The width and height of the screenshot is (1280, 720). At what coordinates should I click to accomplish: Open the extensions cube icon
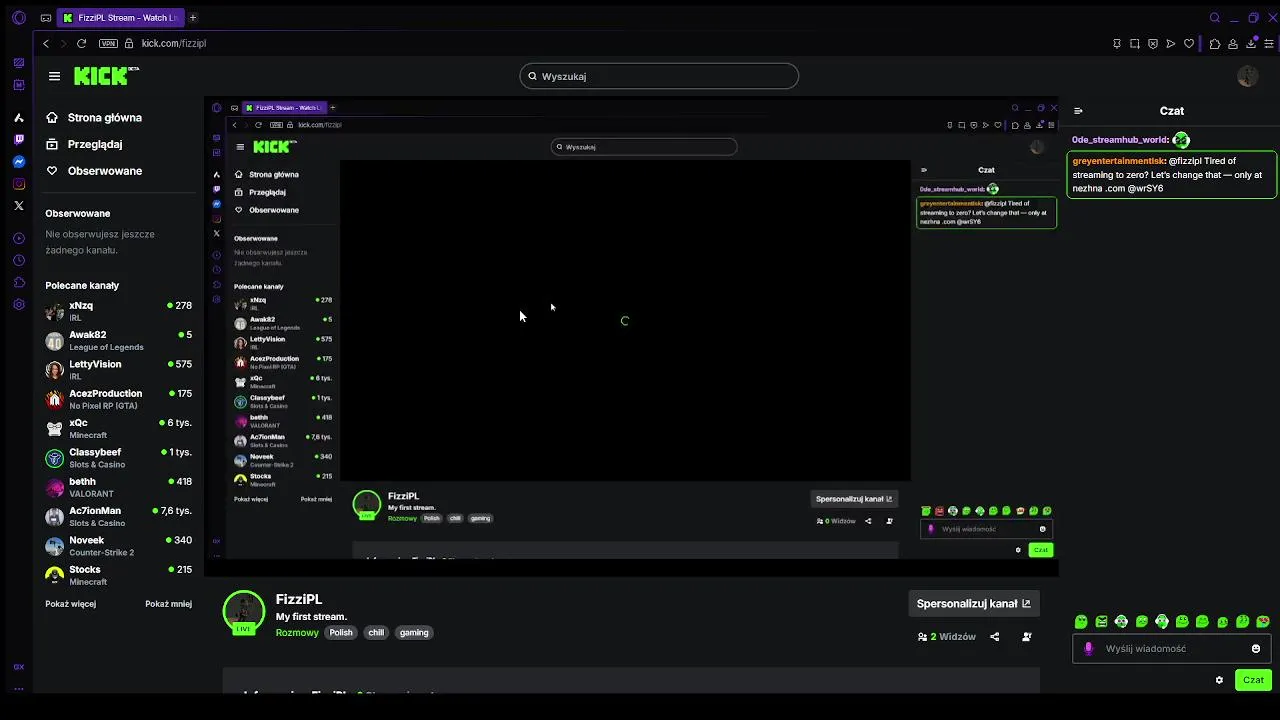(1215, 43)
